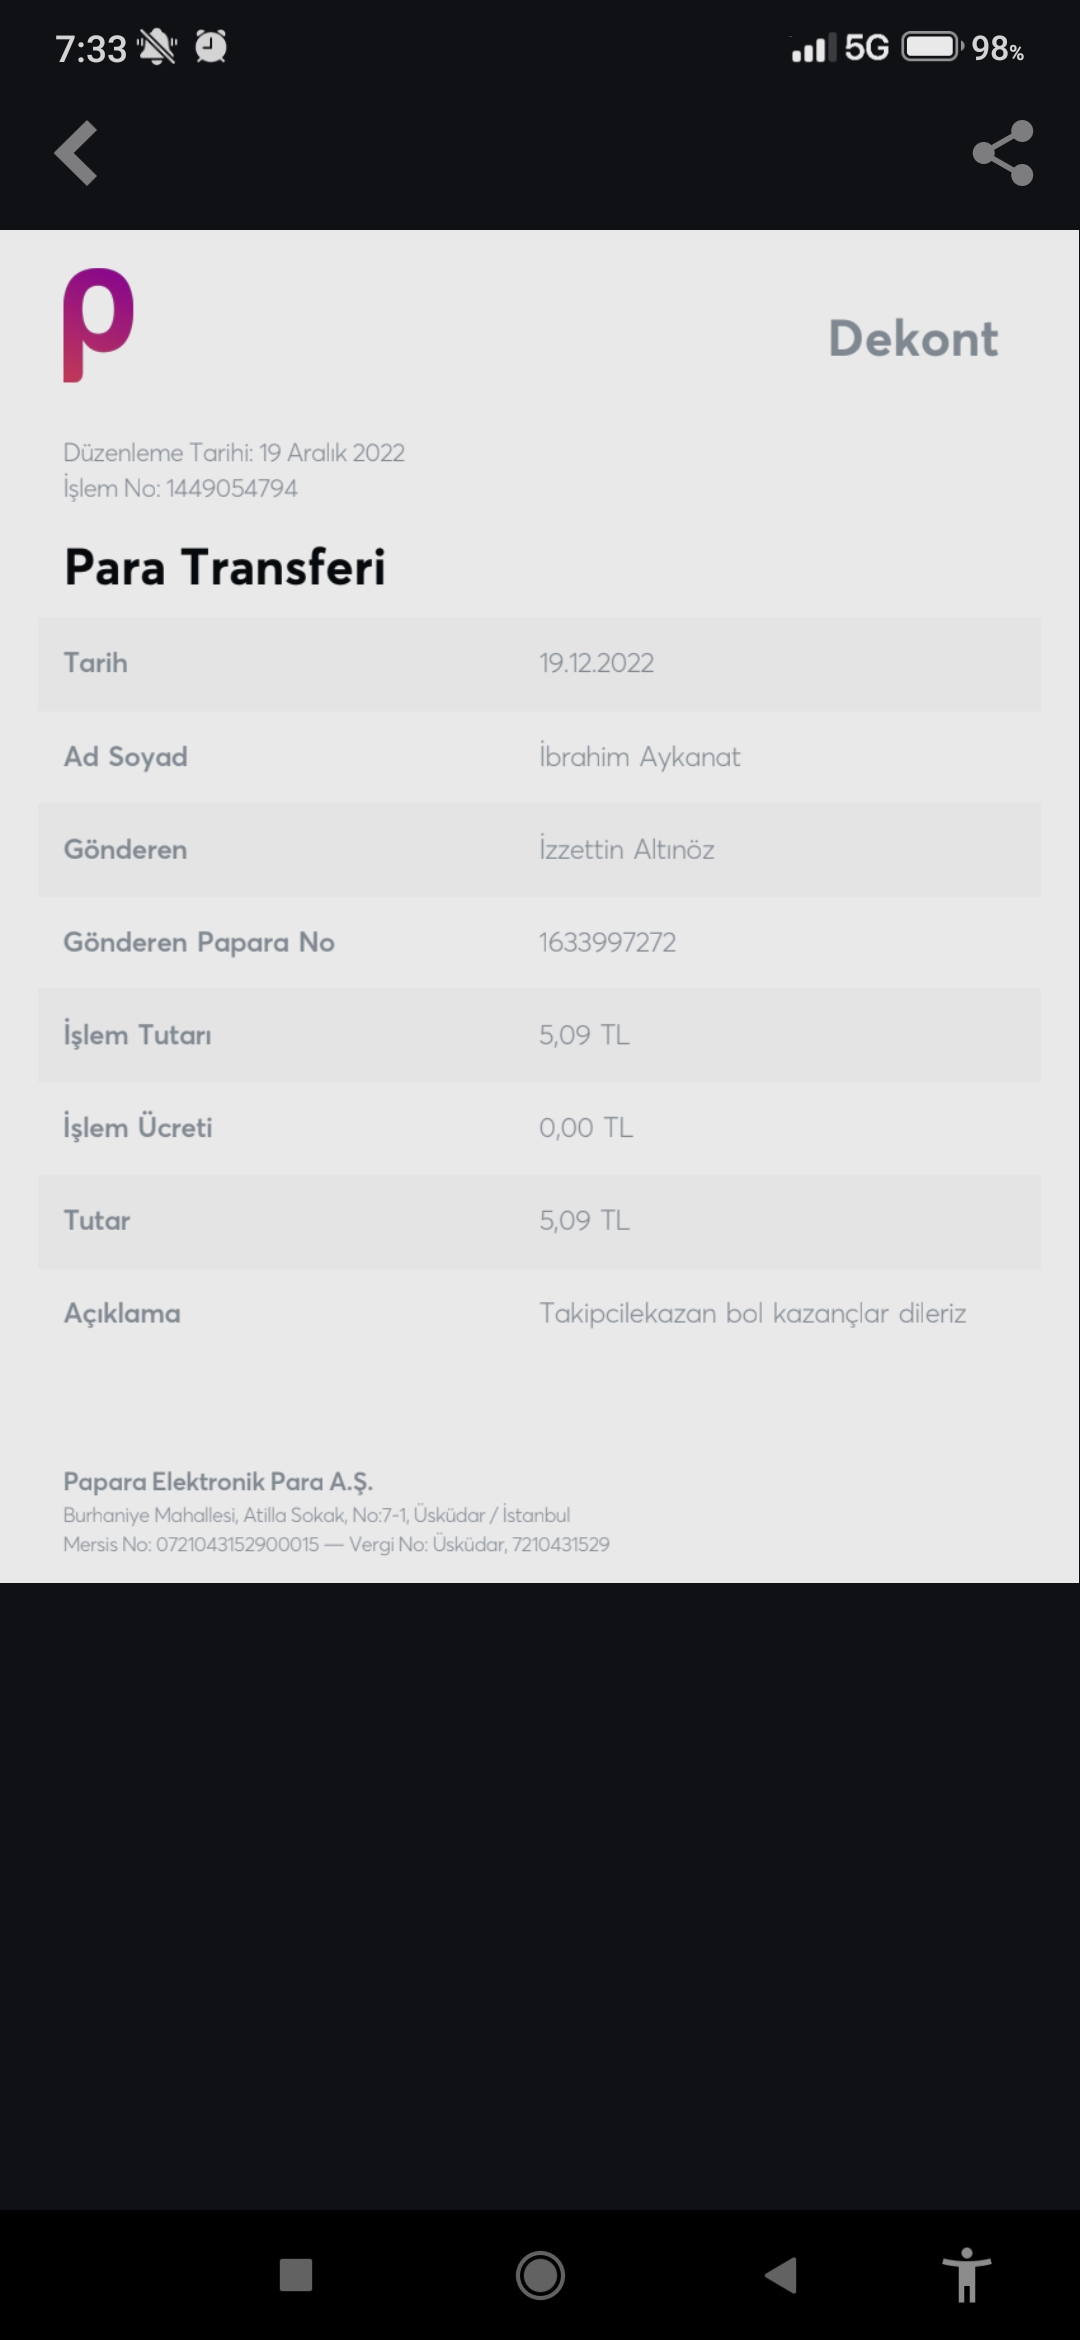
Task: Tap the Papara logo
Action: pyautogui.click(x=98, y=325)
